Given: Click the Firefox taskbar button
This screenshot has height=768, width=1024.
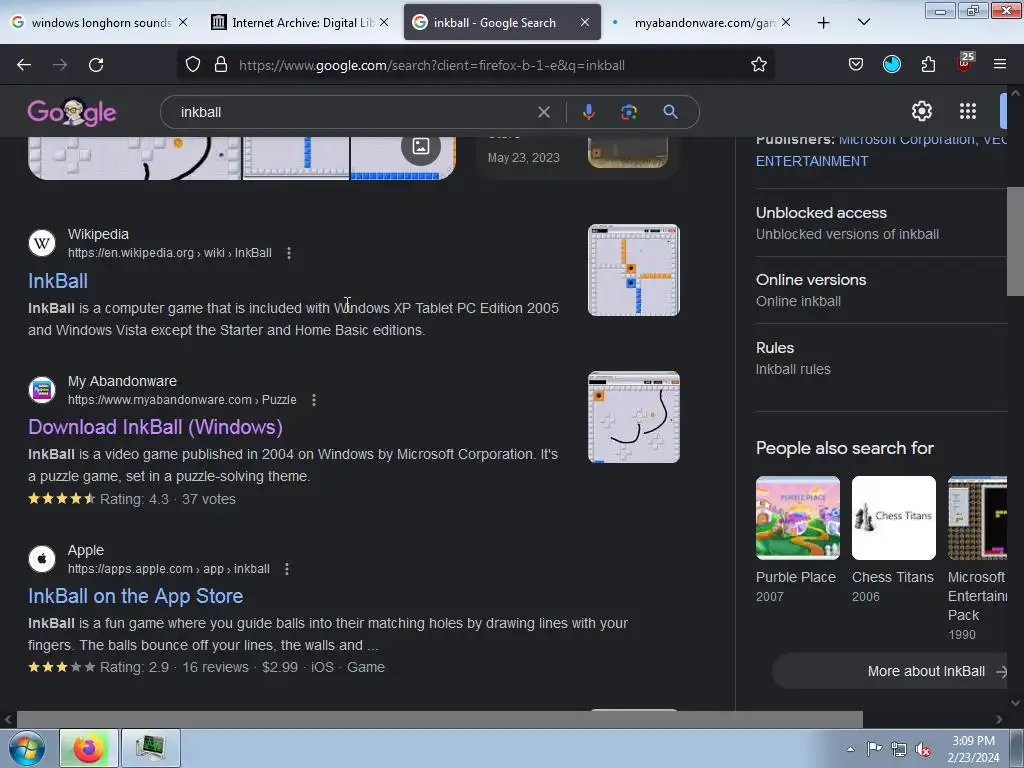Looking at the screenshot, I should [89, 748].
